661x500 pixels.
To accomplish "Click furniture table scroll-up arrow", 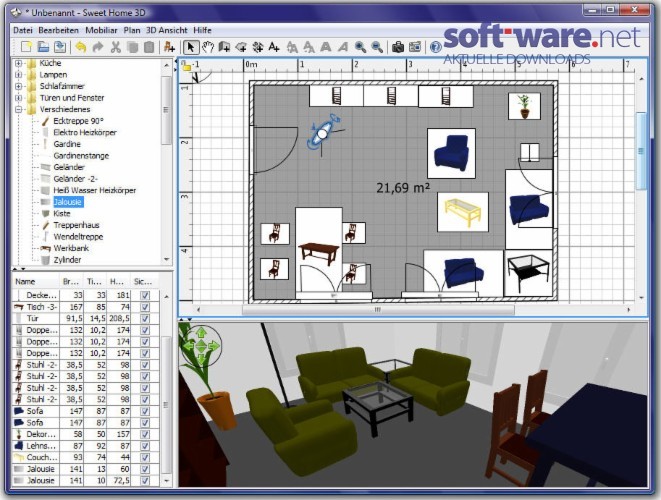I will click(x=167, y=296).
